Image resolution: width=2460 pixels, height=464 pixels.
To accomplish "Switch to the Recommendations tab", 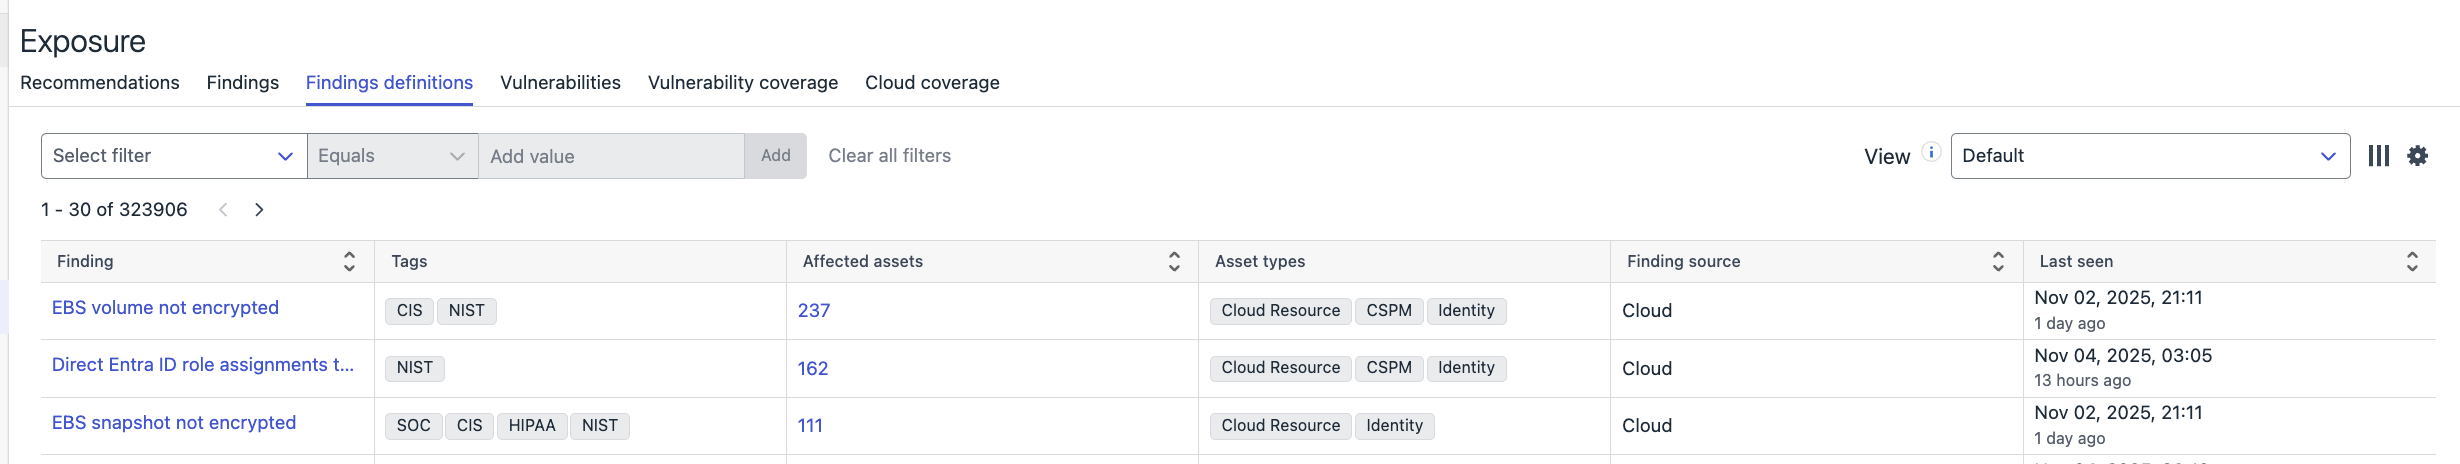I will 100,83.
